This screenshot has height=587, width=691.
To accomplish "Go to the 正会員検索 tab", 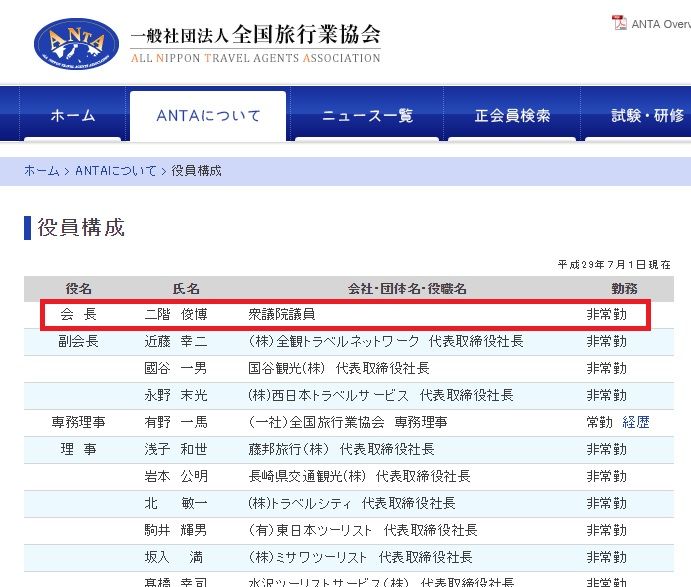I will point(512,116).
